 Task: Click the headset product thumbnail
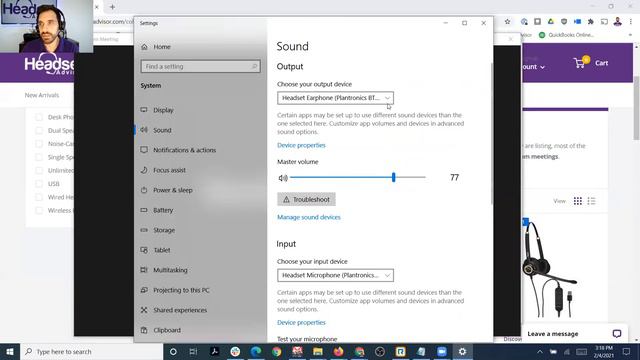point(550,269)
